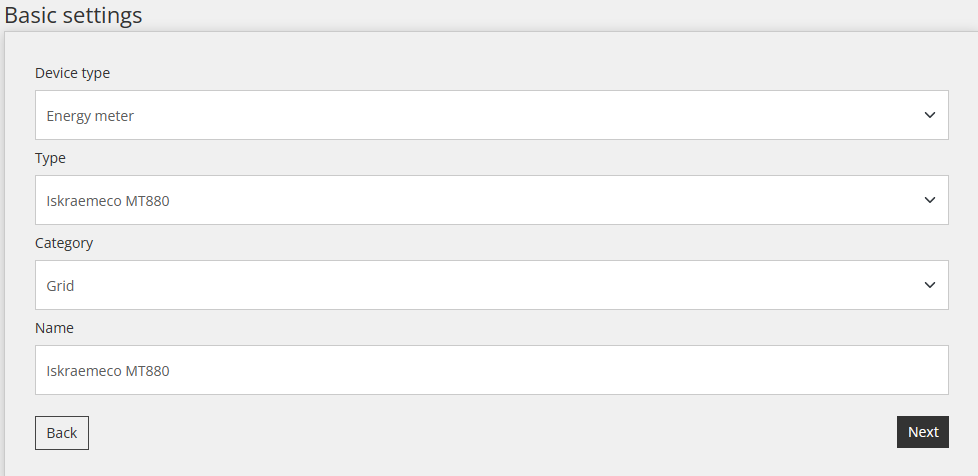The image size is (978, 476).
Task: Click the chevron arrow in Type selector
Action: point(930,200)
